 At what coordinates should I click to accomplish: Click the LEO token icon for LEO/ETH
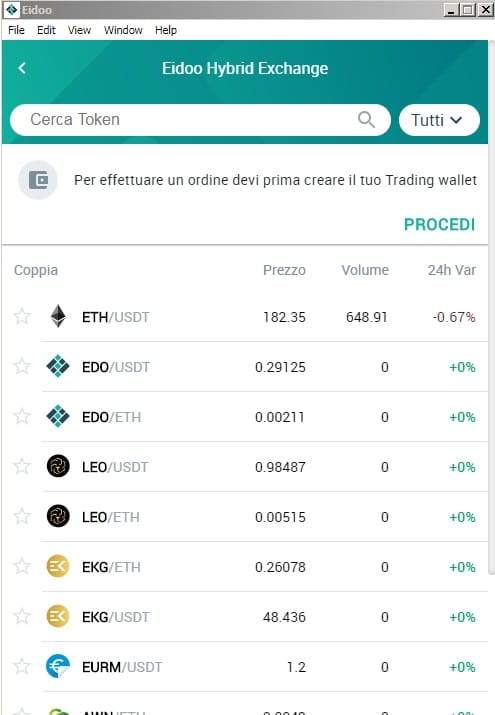click(58, 516)
